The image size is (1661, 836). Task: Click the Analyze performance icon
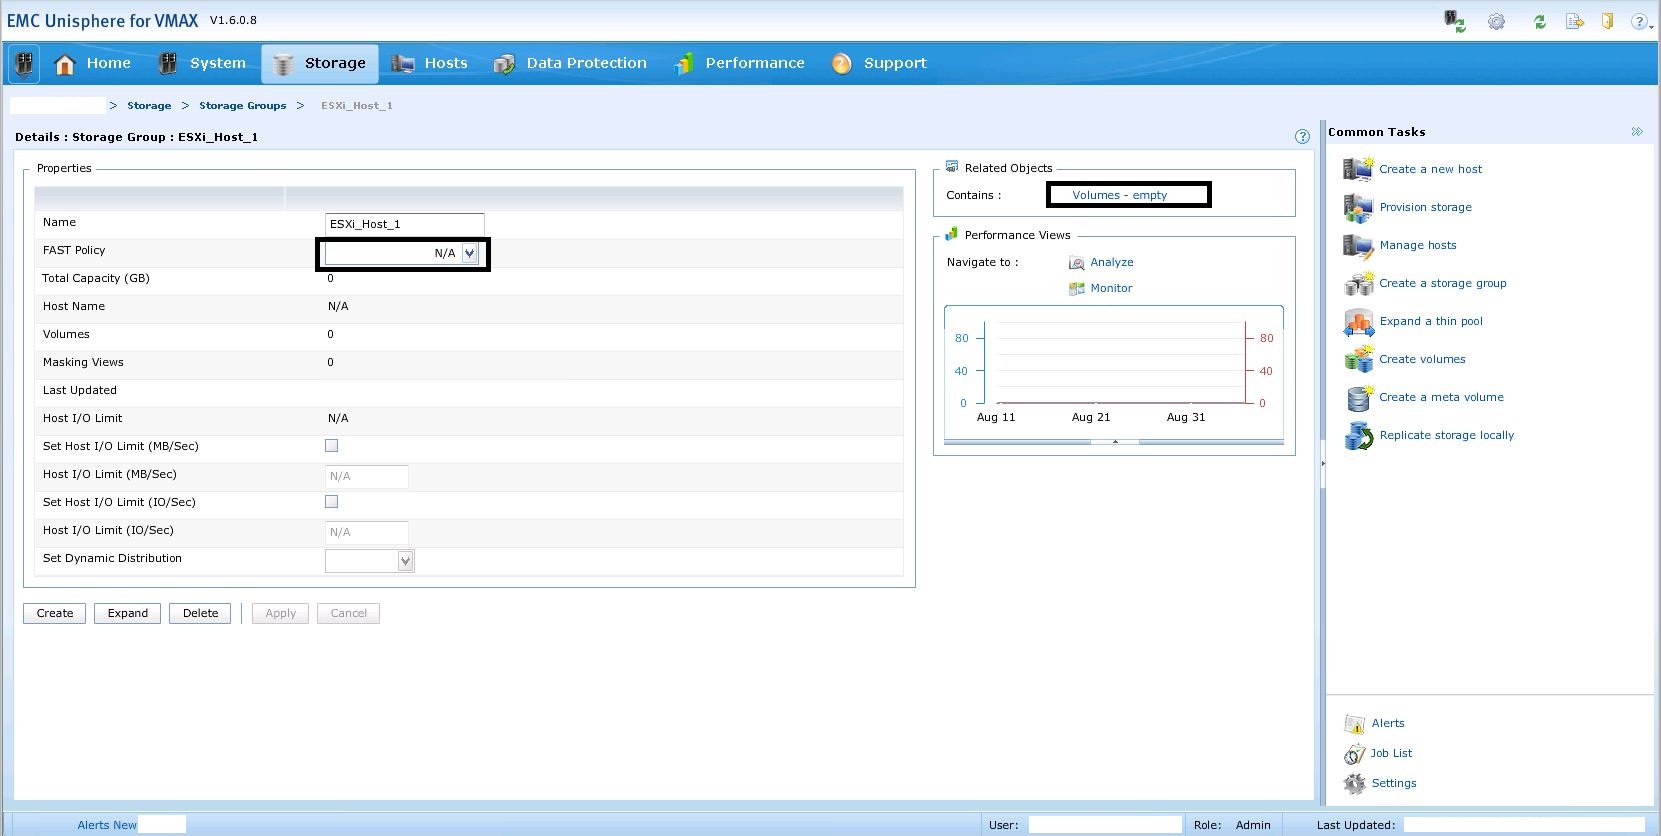pos(1076,263)
